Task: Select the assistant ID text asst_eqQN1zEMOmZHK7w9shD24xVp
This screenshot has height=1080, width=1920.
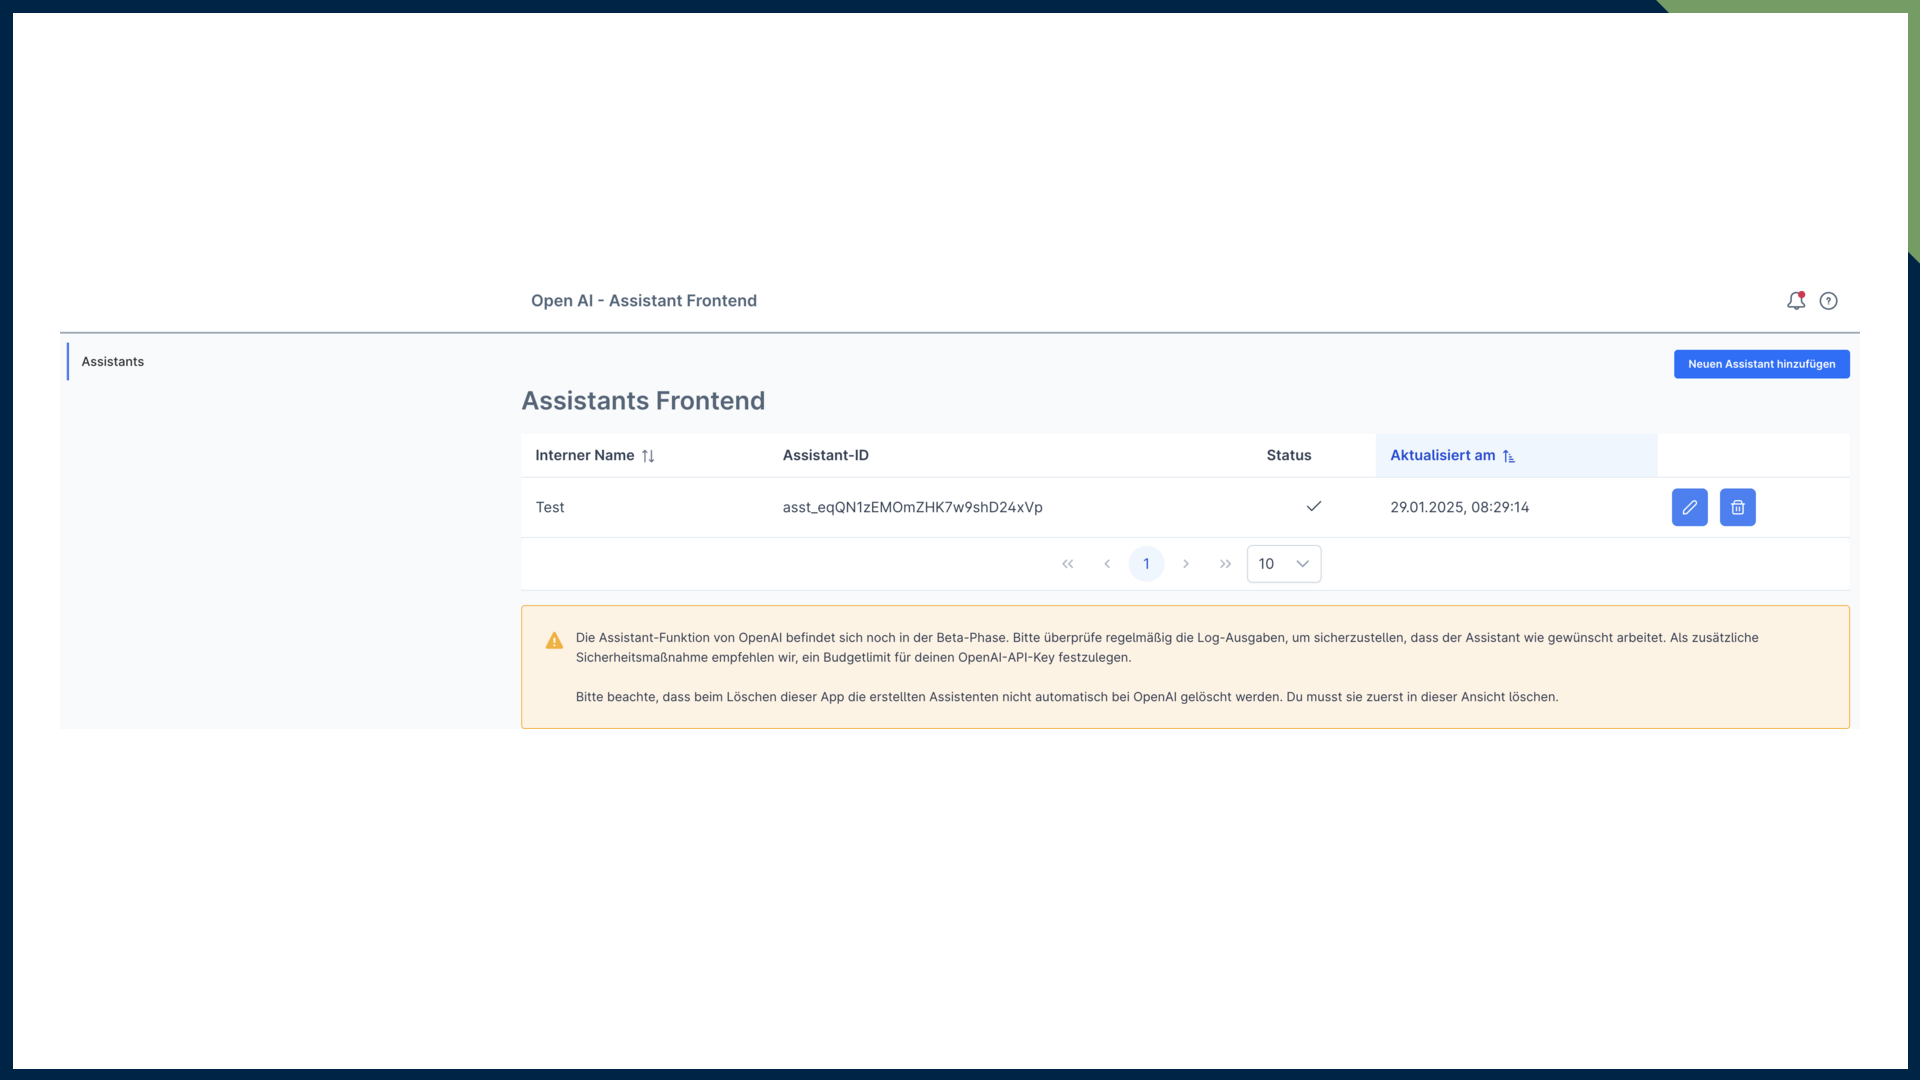Action: 912,508
